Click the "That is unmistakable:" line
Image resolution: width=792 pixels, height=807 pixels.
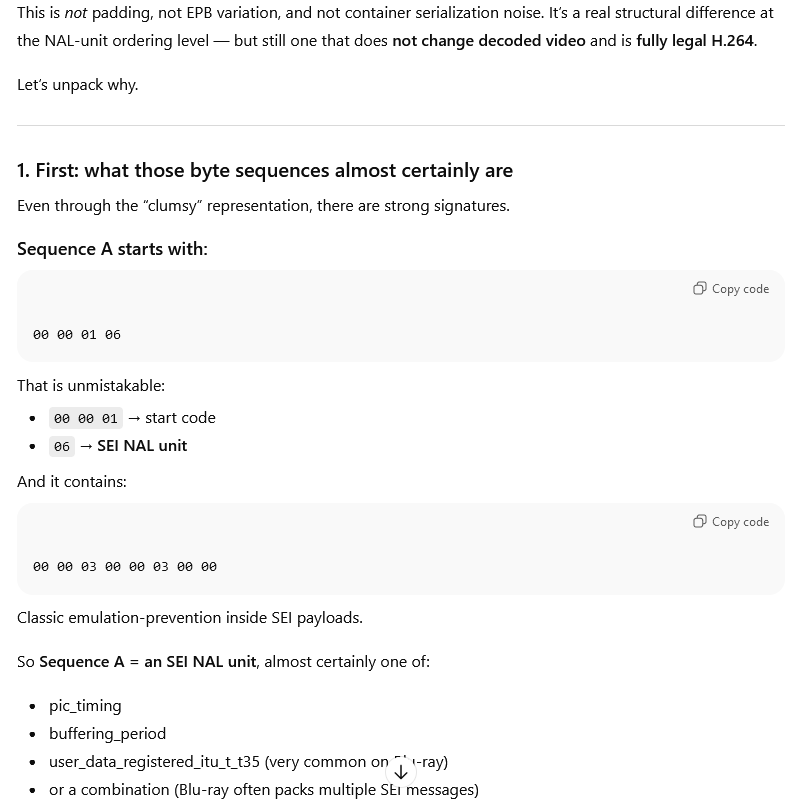91,386
